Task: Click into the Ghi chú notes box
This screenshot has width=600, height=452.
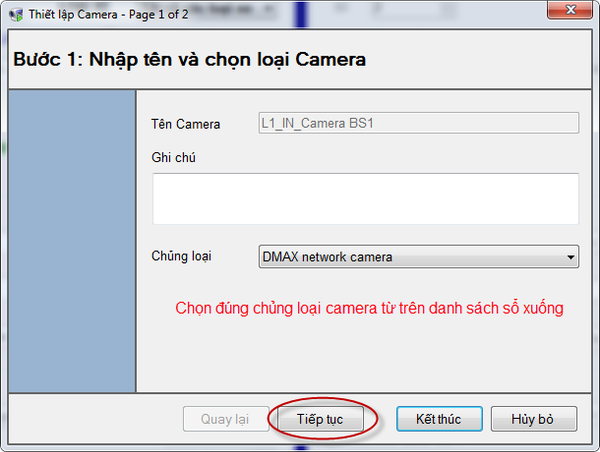Action: (x=365, y=199)
